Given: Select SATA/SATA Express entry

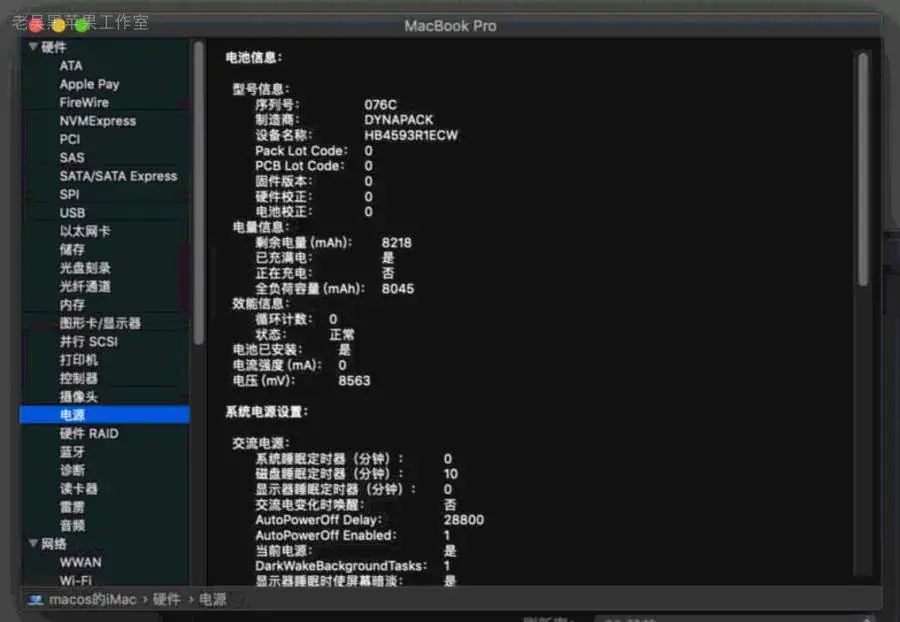Looking at the screenshot, I should 119,176.
